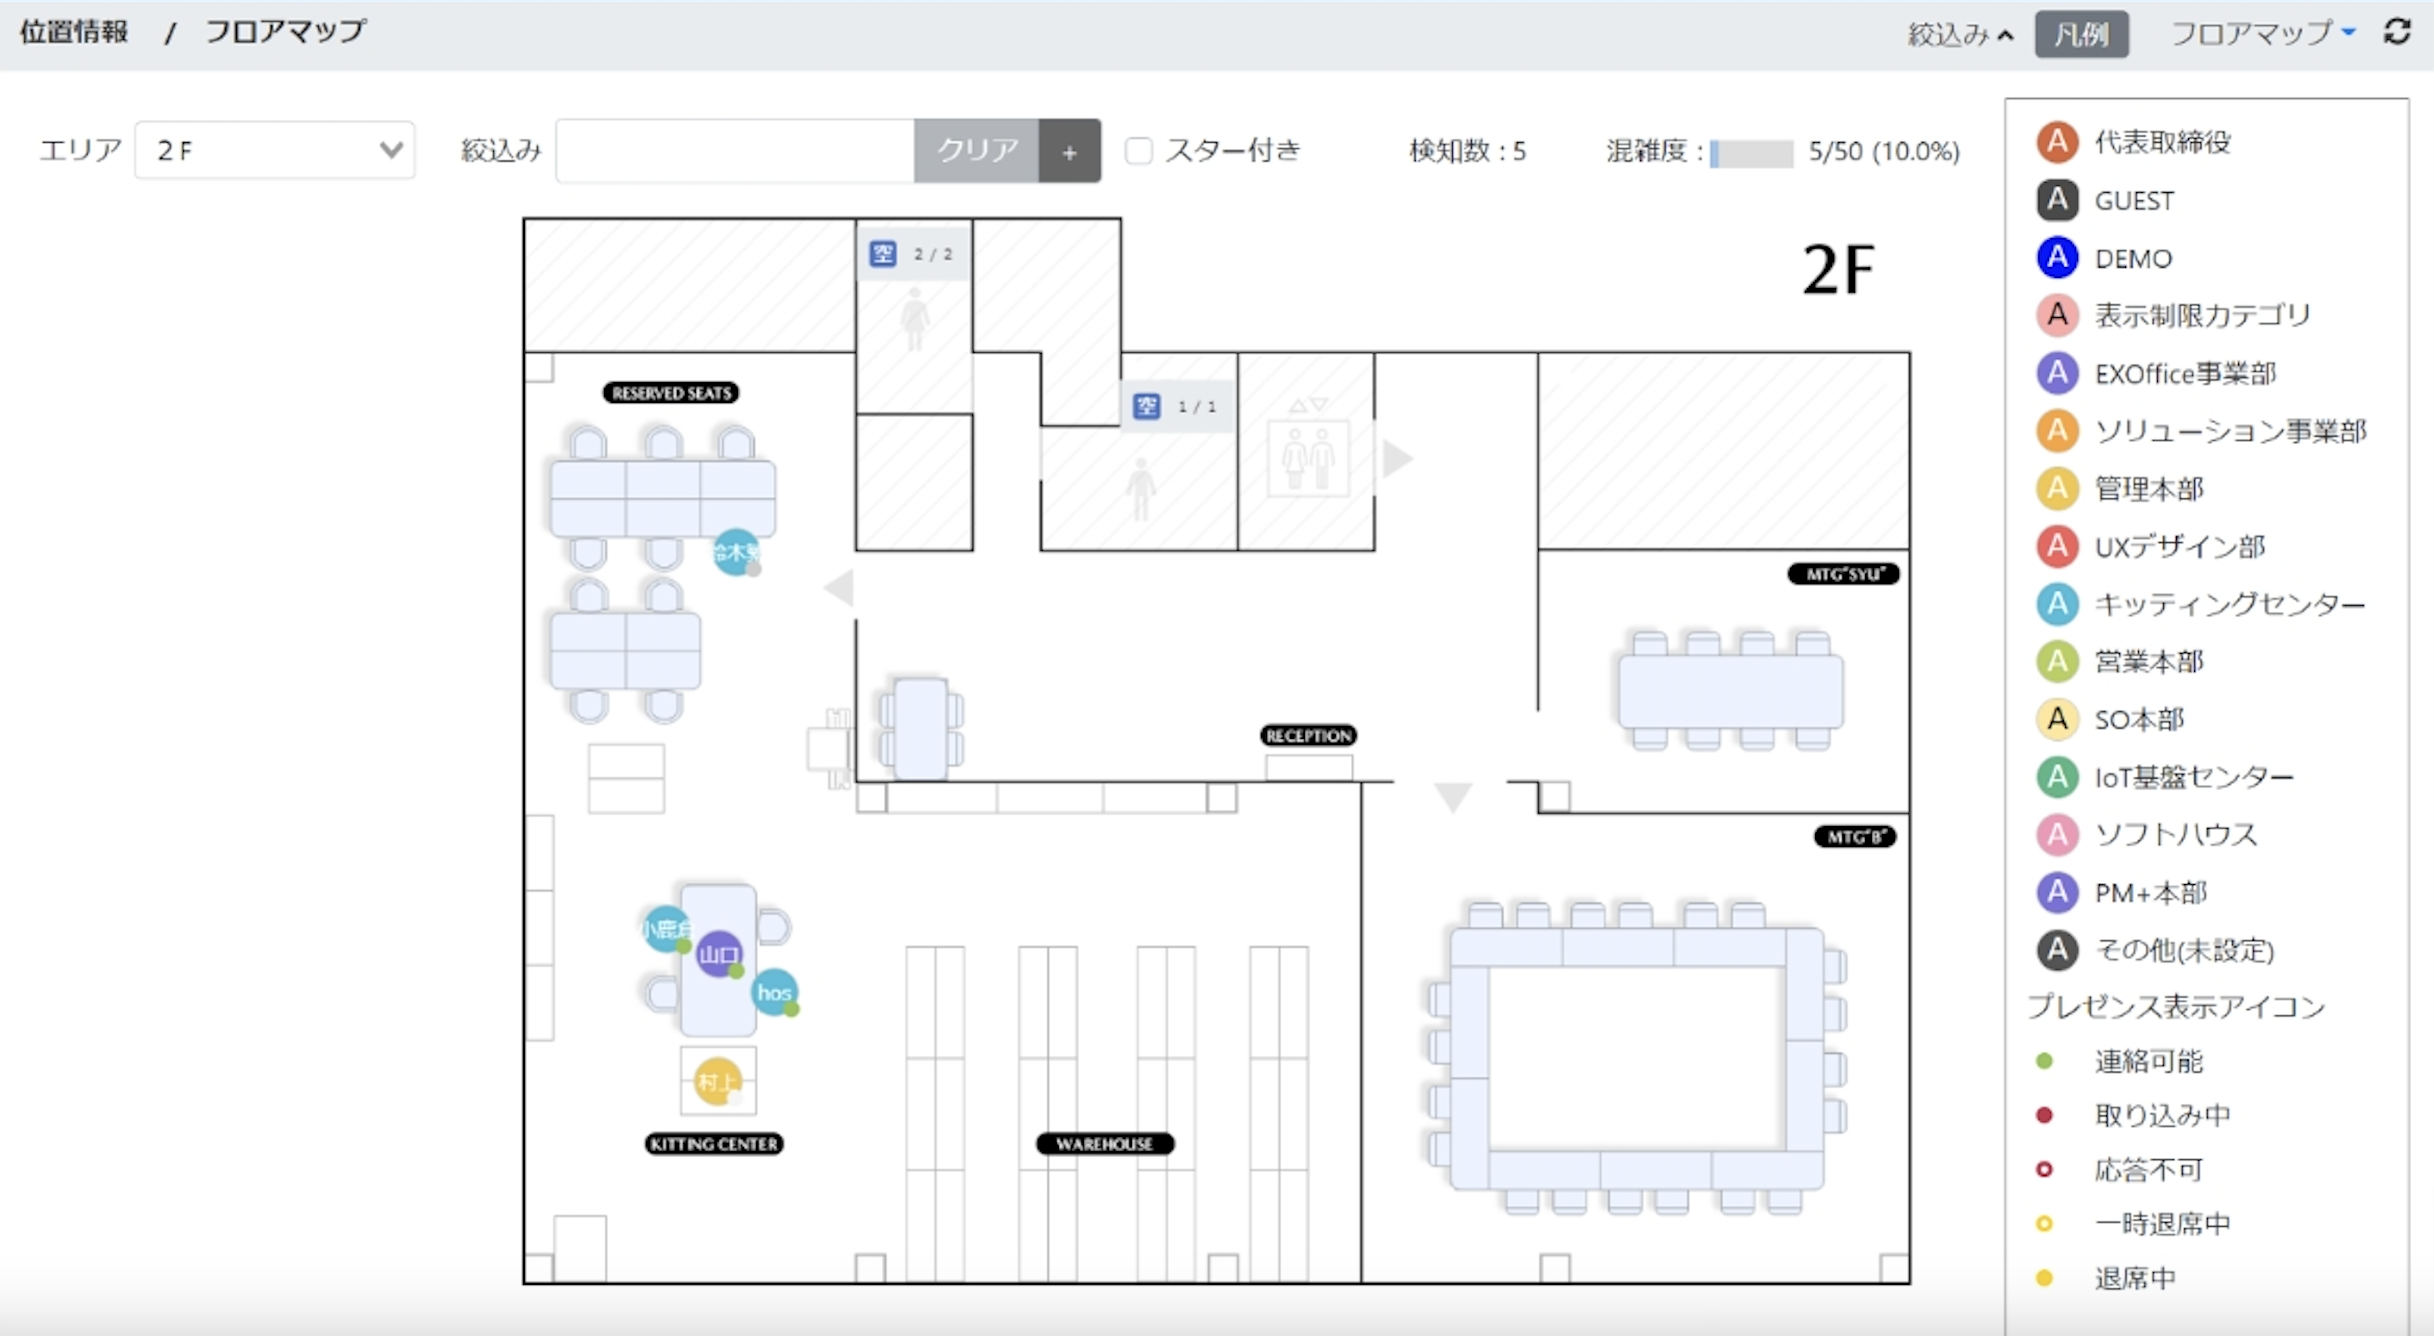This screenshot has height=1336, width=2434.
Task: Click the 村上 marker in the kitting center
Action: pos(718,1080)
